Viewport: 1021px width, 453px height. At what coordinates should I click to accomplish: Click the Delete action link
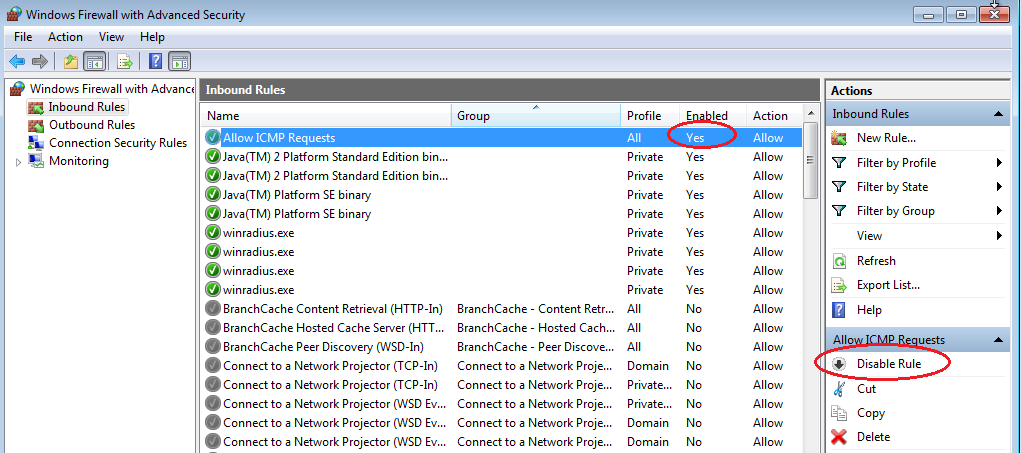[873, 437]
